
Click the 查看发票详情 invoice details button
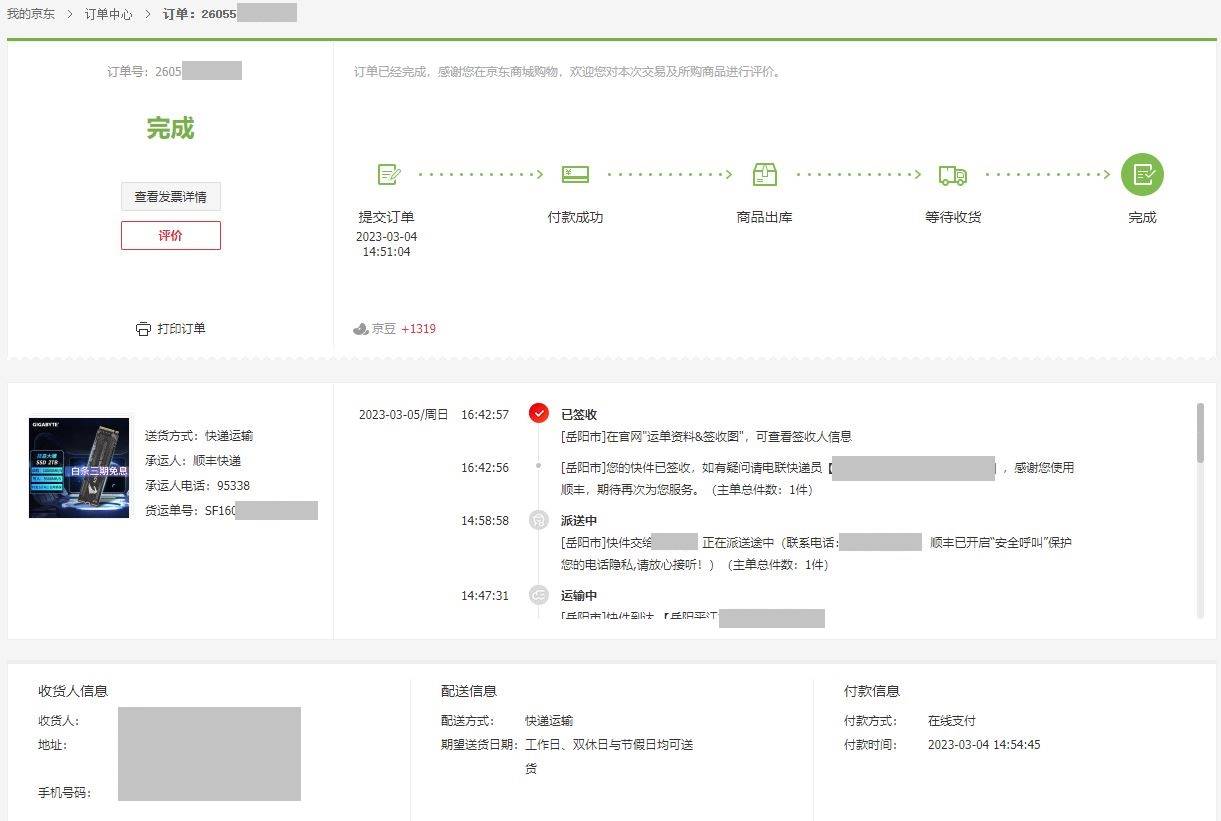click(x=170, y=196)
